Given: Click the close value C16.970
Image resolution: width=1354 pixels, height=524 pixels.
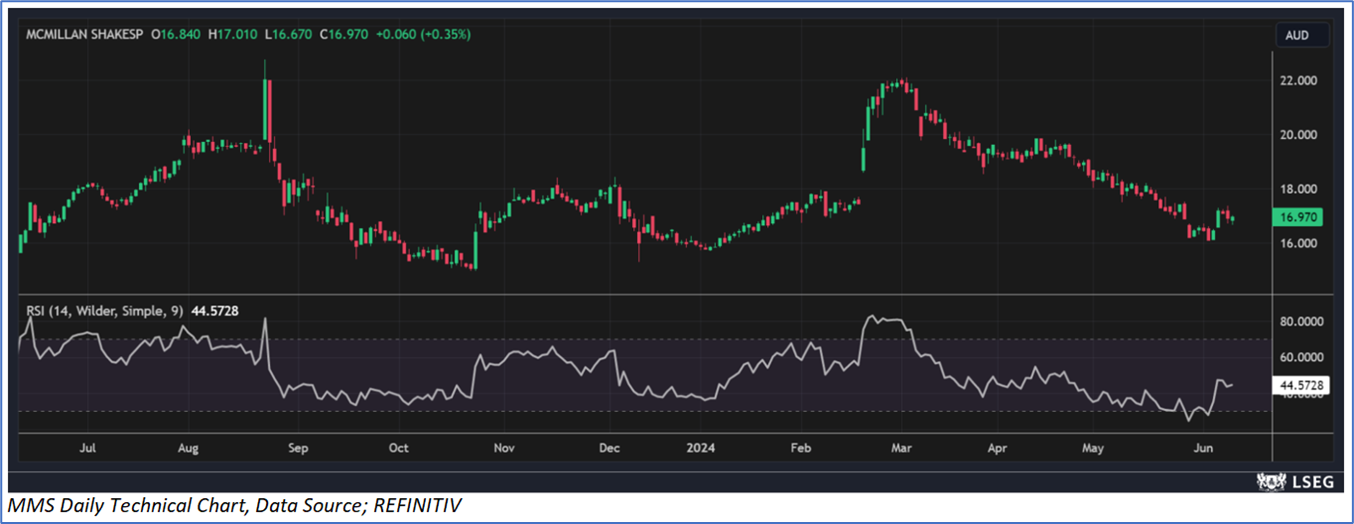Looking at the screenshot, I should (x=345, y=34).
